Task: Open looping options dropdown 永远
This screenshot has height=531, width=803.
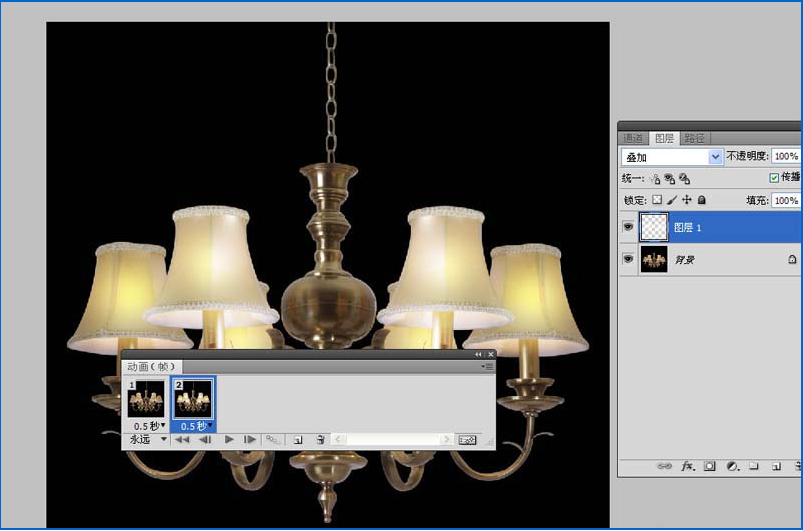Action: pyautogui.click(x=148, y=439)
